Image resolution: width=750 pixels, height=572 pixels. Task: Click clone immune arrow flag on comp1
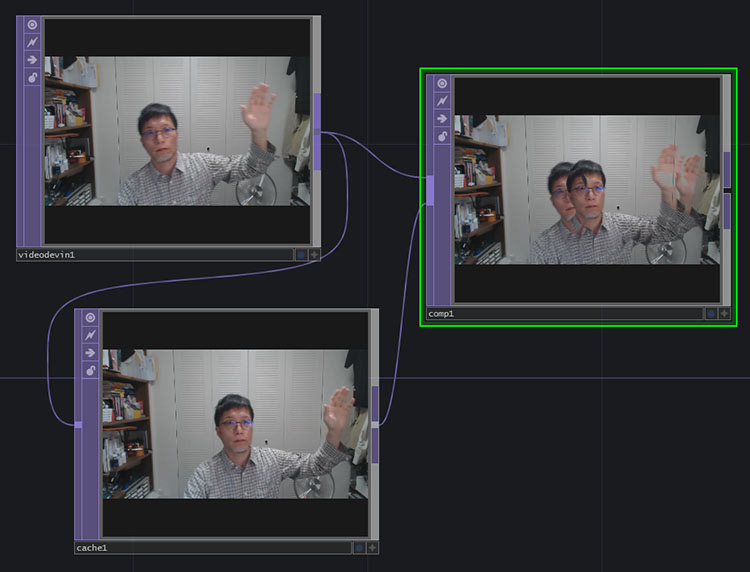[x=442, y=119]
